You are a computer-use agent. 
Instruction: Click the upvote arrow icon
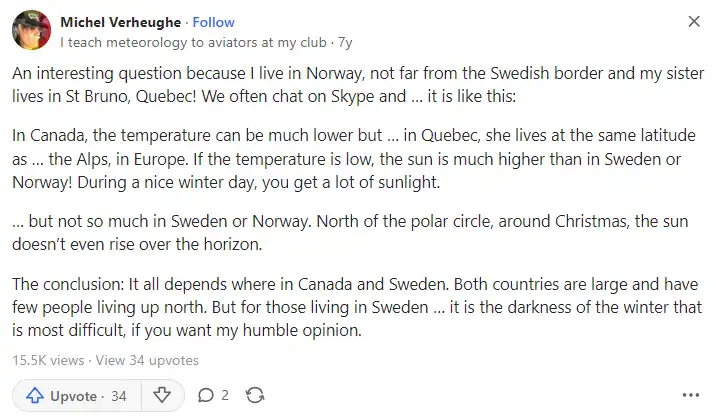(35, 395)
